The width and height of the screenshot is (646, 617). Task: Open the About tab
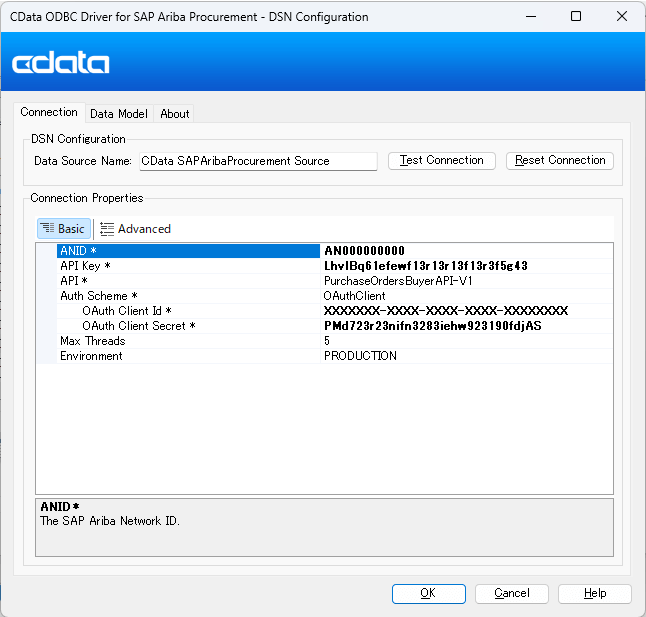click(x=175, y=114)
